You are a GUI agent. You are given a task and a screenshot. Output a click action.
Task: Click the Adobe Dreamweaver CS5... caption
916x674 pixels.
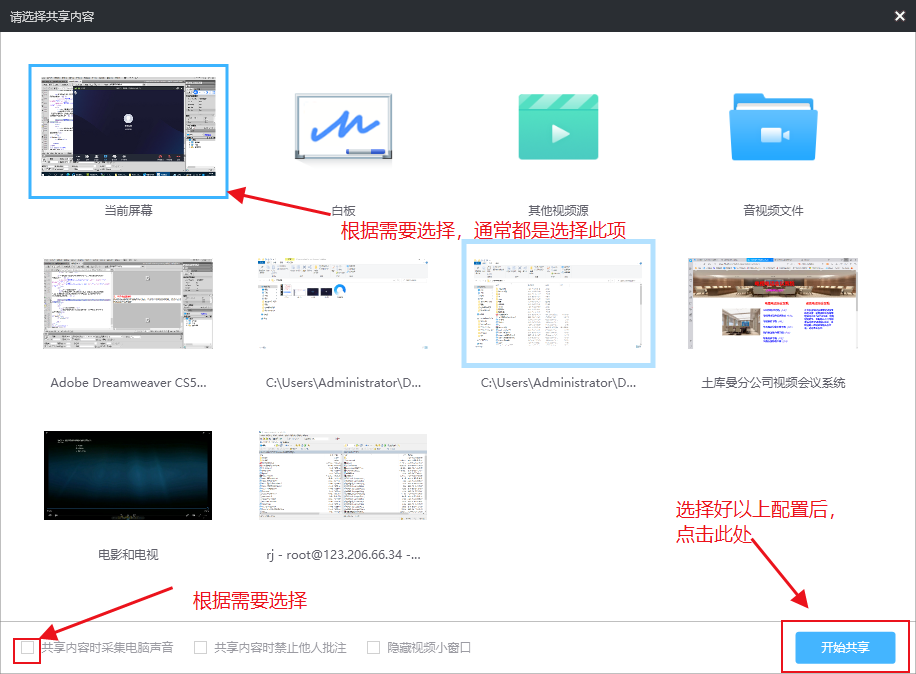click(x=128, y=383)
